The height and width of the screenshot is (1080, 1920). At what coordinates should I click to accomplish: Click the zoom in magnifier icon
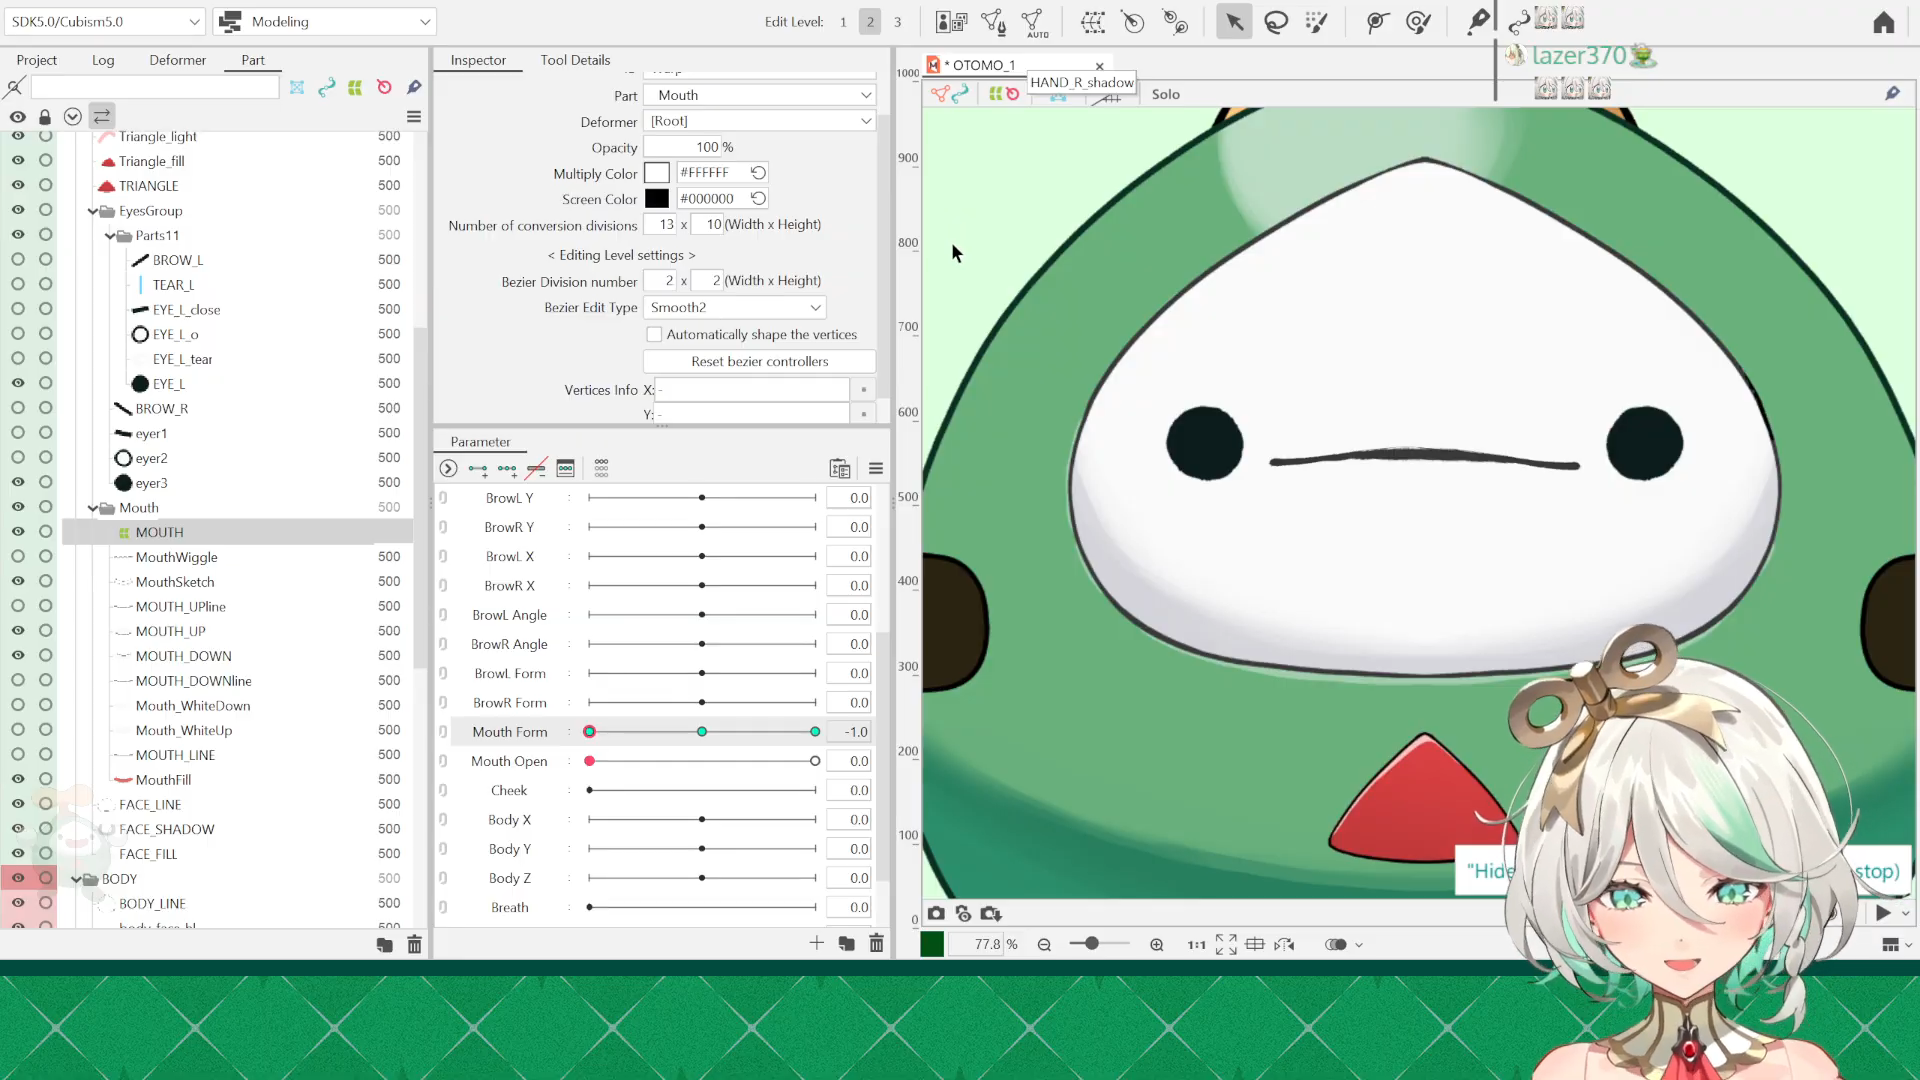coord(1157,944)
